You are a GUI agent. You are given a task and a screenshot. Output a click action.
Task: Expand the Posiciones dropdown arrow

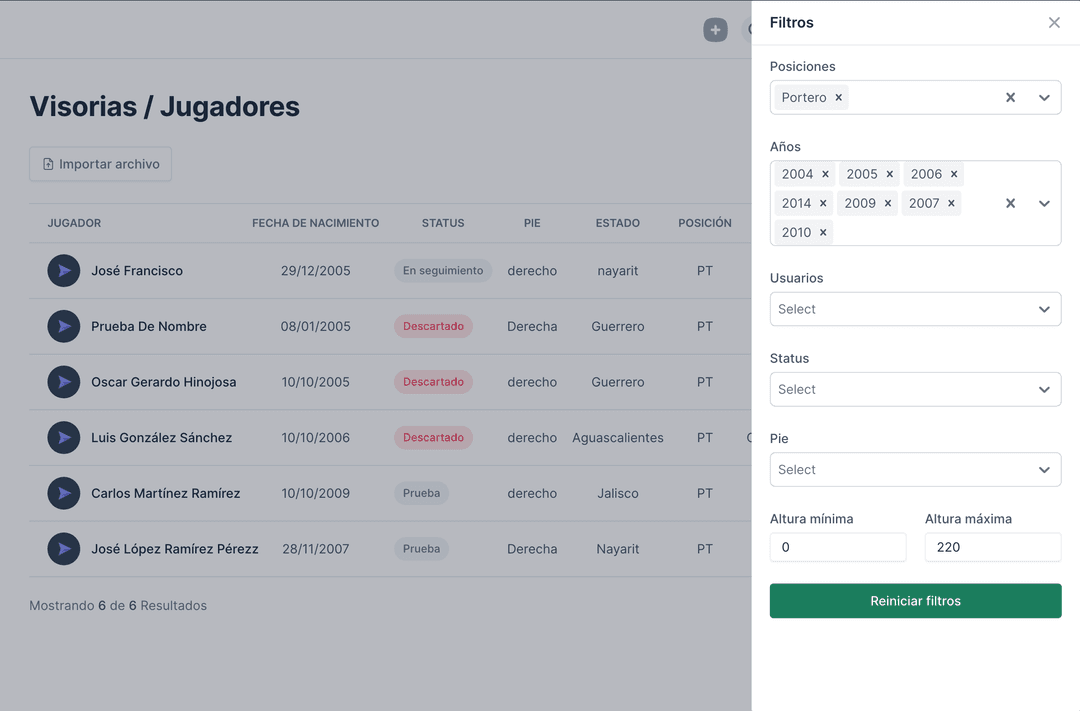click(x=1044, y=98)
